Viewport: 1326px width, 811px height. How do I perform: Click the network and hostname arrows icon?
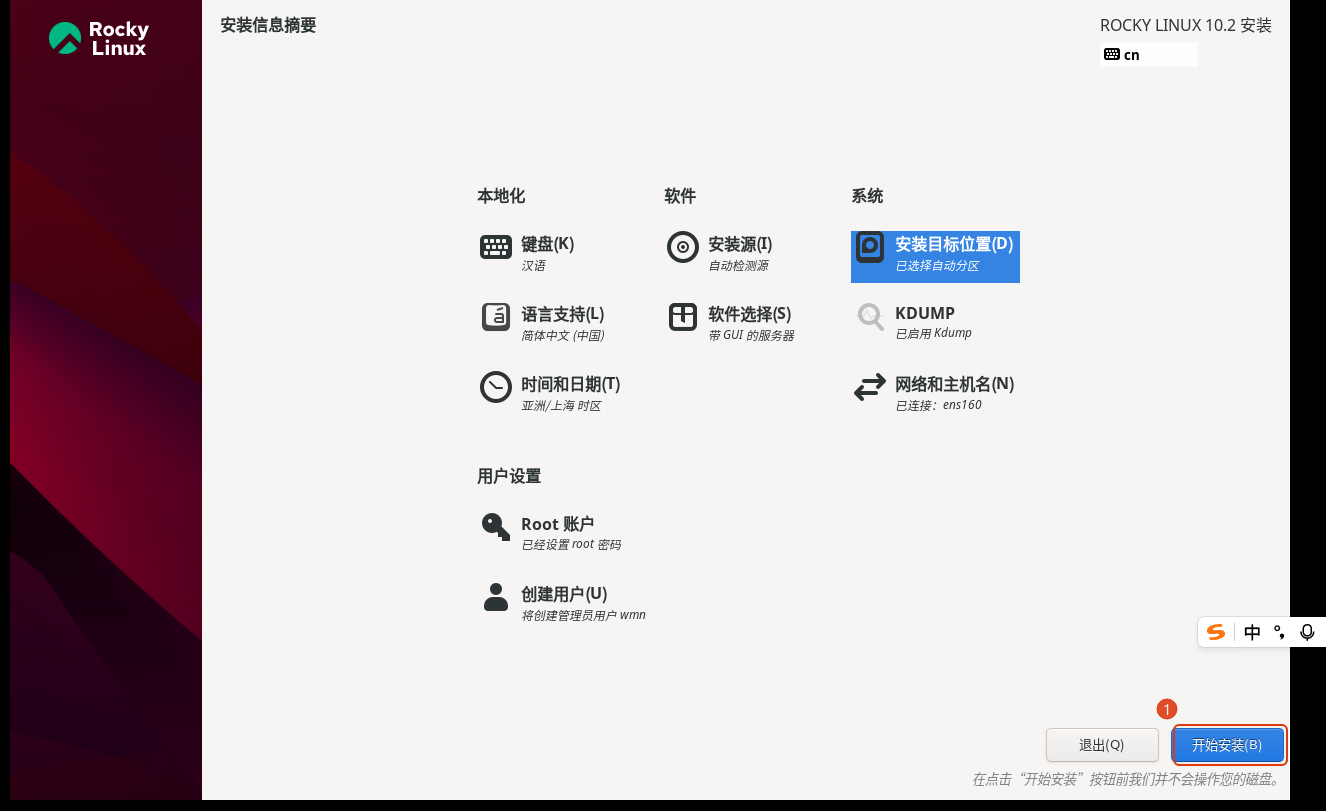point(870,387)
